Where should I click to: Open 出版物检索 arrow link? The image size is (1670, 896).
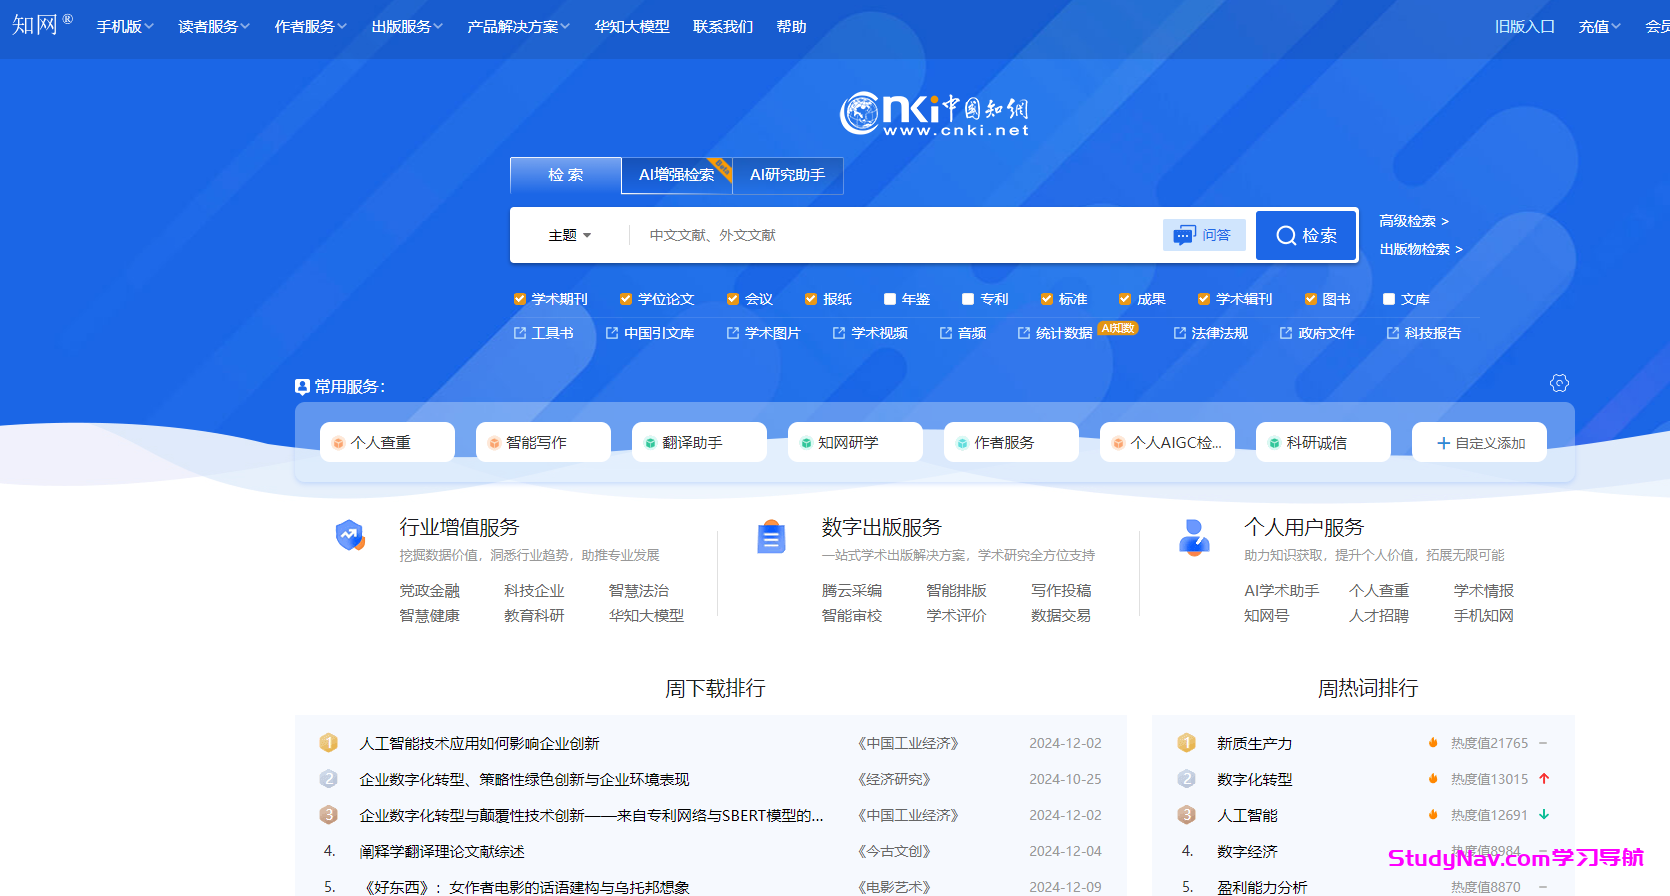(x=1421, y=249)
